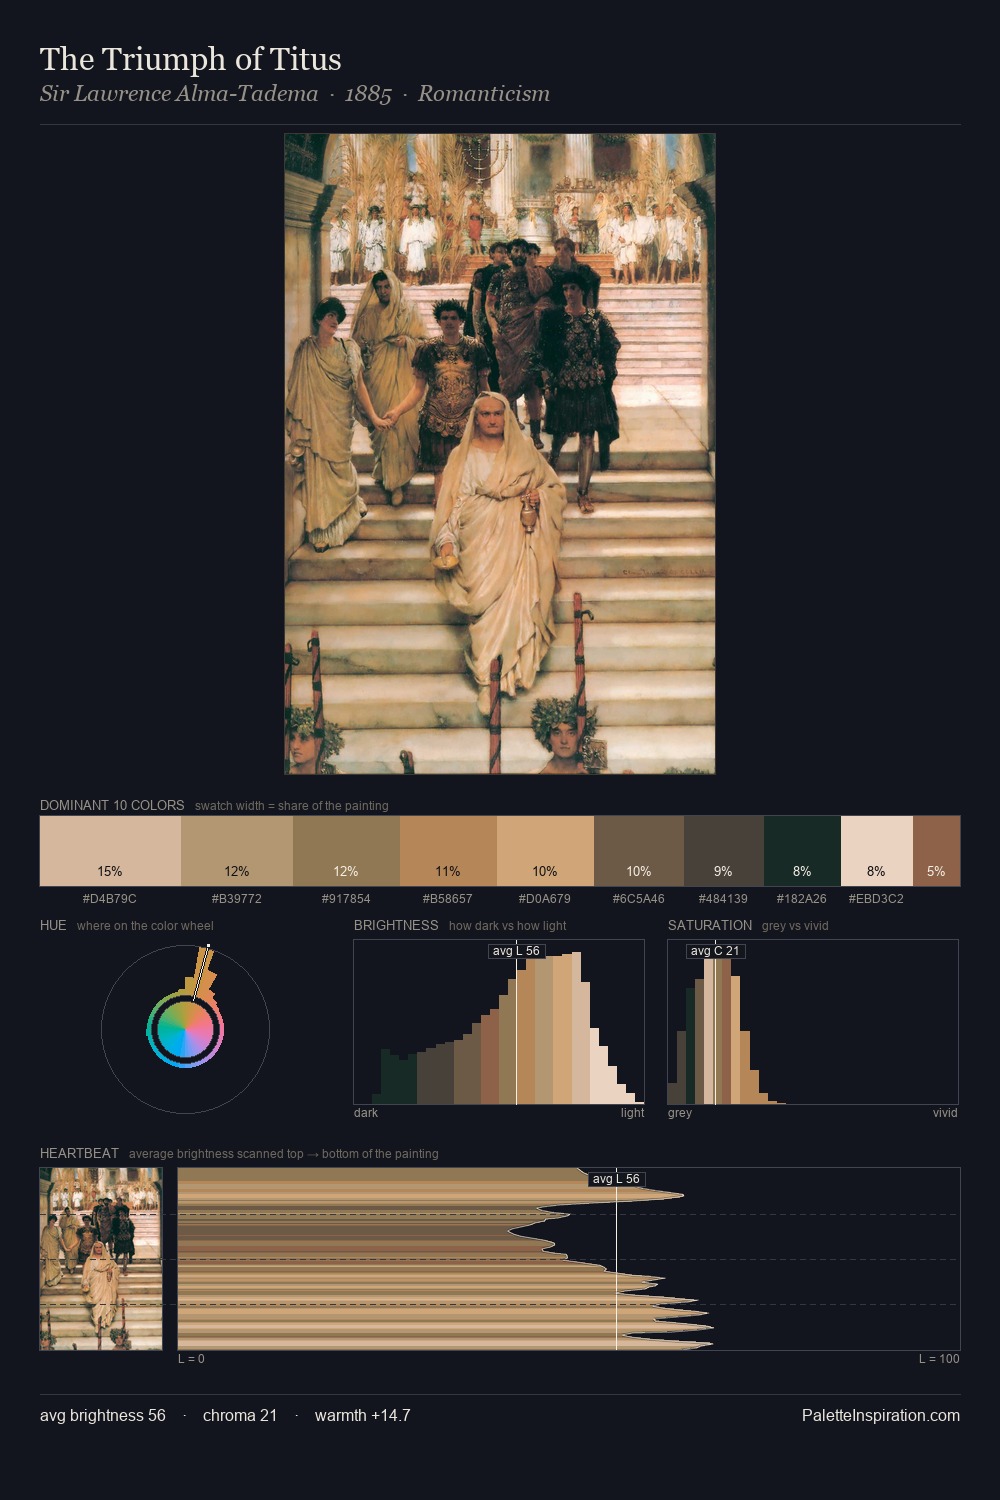Click the 'SATURATION' section heading
1000x1500 pixels.
click(x=710, y=925)
